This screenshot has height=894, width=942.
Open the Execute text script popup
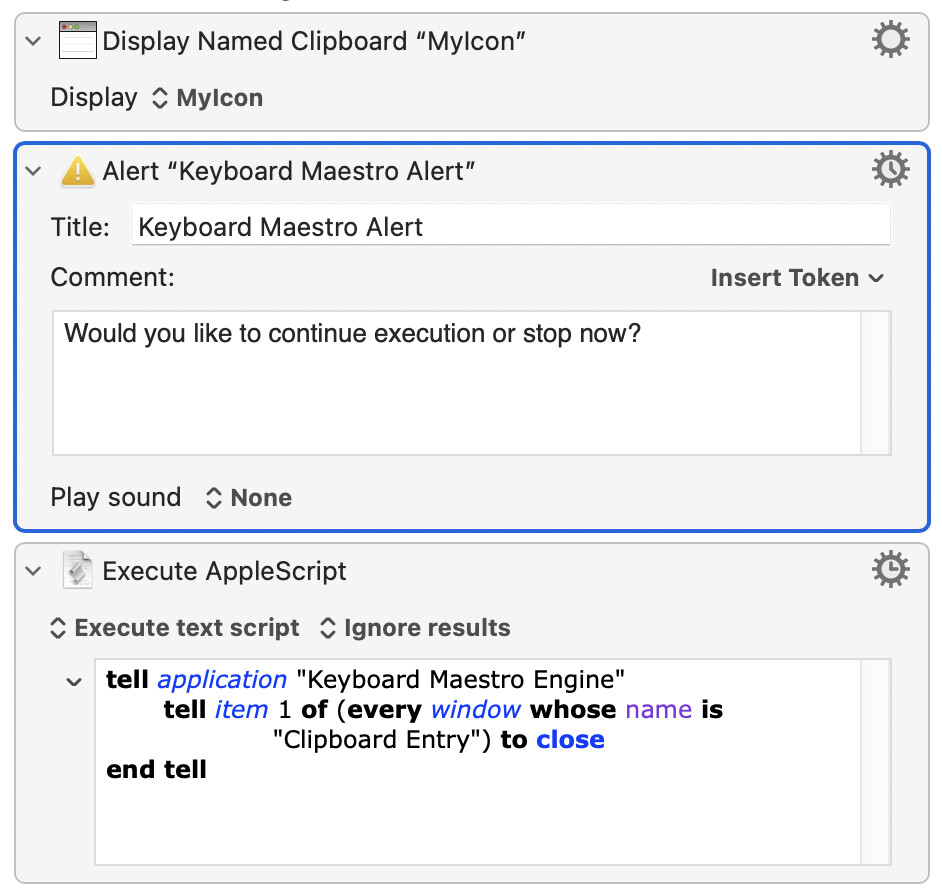click(175, 628)
